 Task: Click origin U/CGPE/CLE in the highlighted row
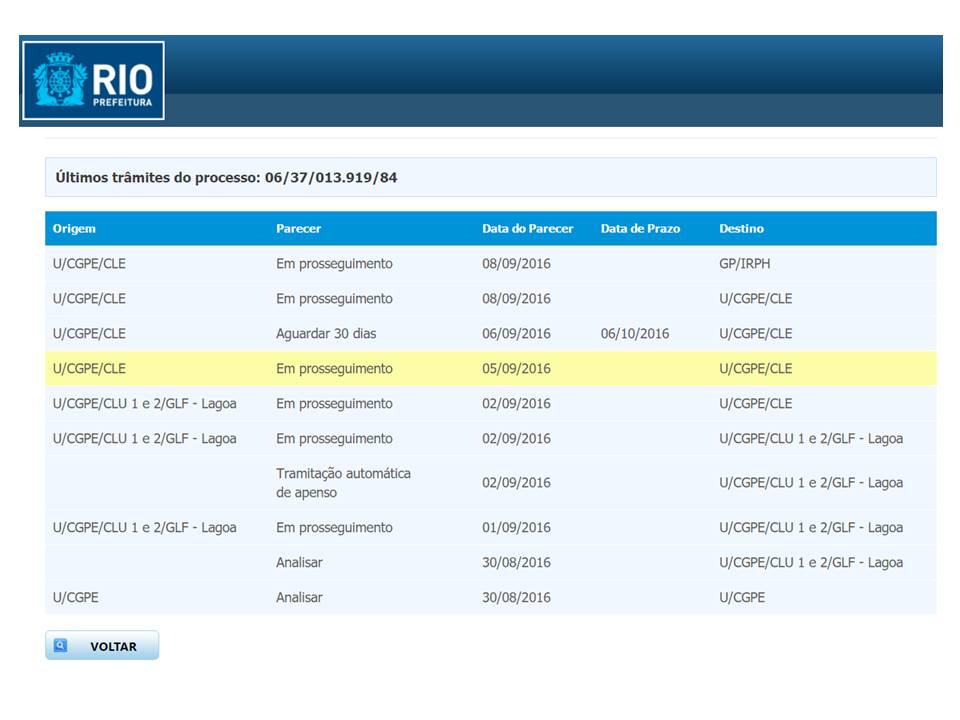pyautogui.click(x=89, y=369)
